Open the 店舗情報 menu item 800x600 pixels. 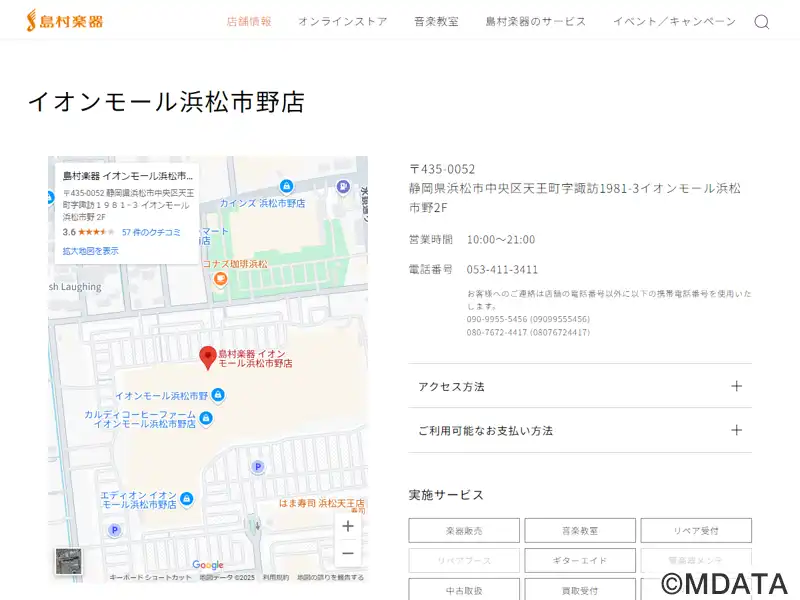pos(249,21)
